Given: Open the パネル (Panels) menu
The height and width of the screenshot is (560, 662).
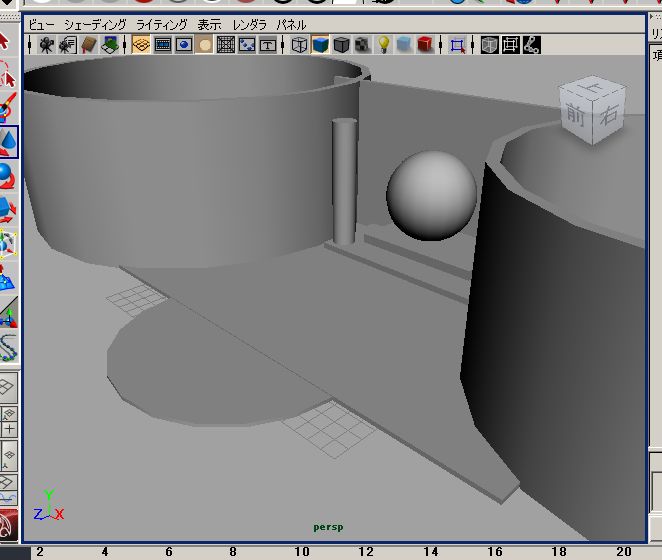Looking at the screenshot, I should (291, 24).
